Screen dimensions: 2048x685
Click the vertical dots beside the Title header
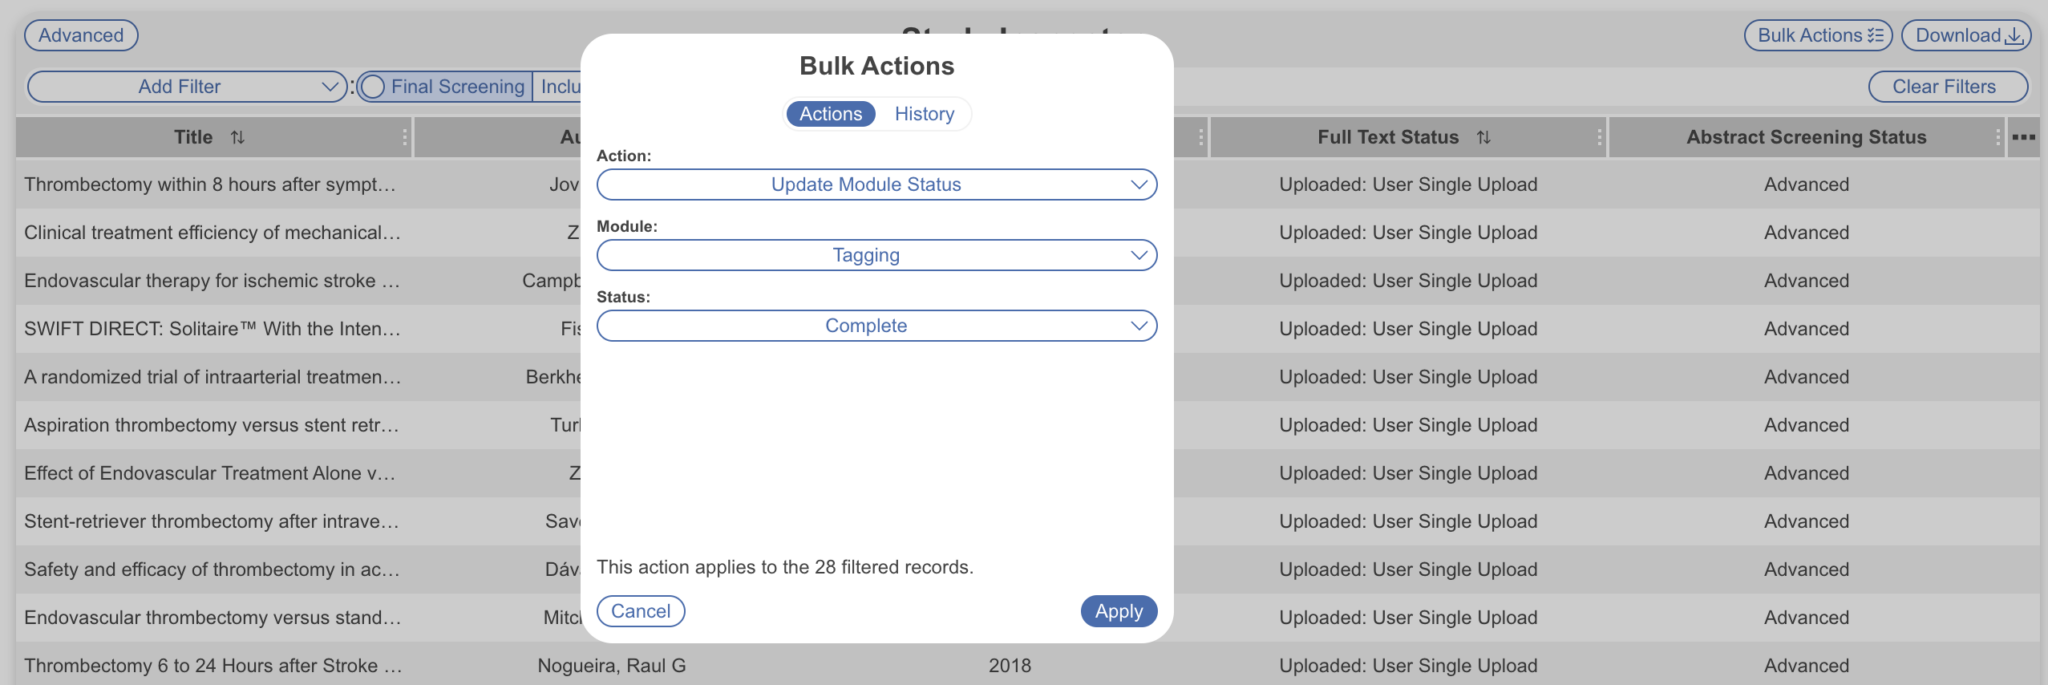pyautogui.click(x=406, y=137)
